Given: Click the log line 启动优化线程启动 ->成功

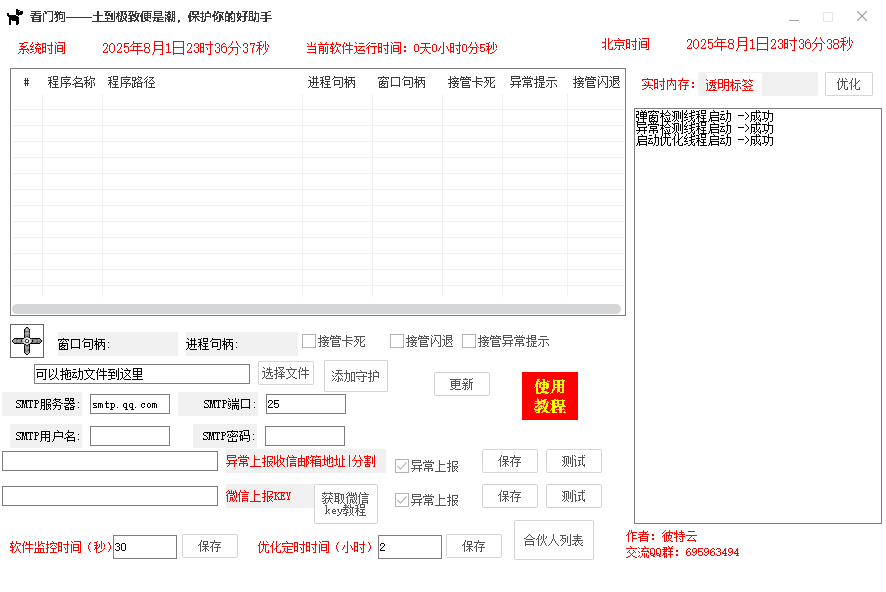Looking at the screenshot, I should tap(704, 140).
